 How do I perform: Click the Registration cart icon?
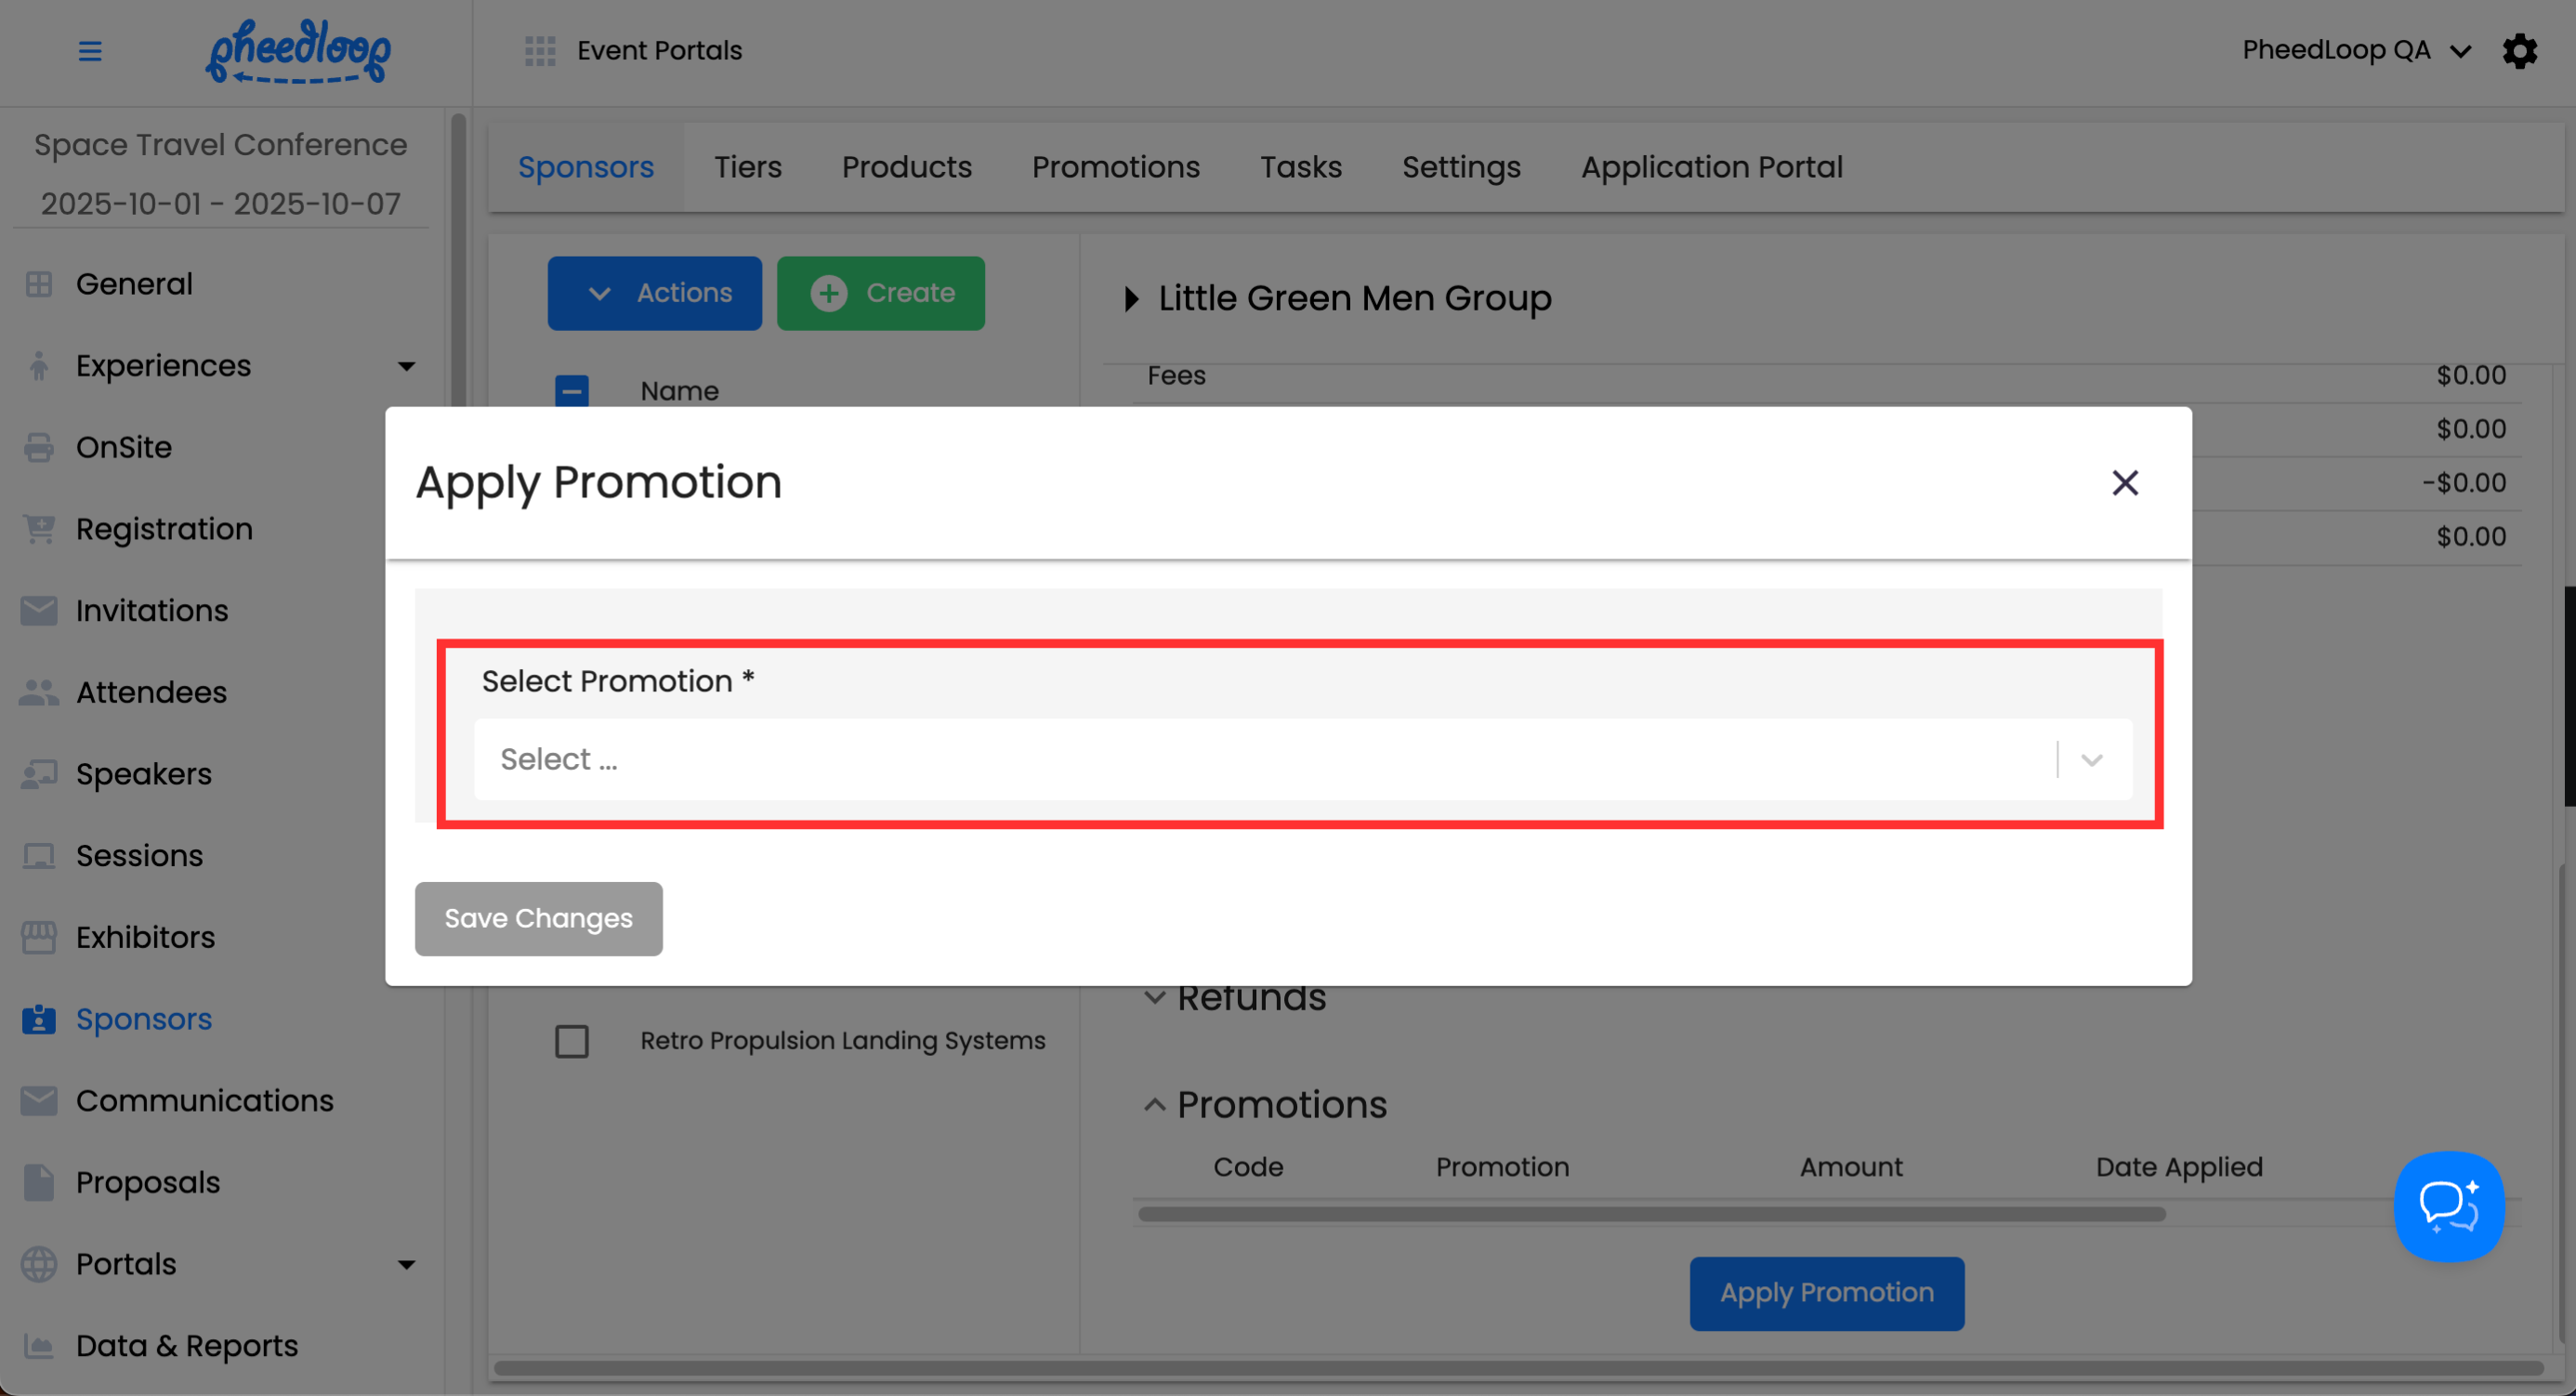click(39, 529)
